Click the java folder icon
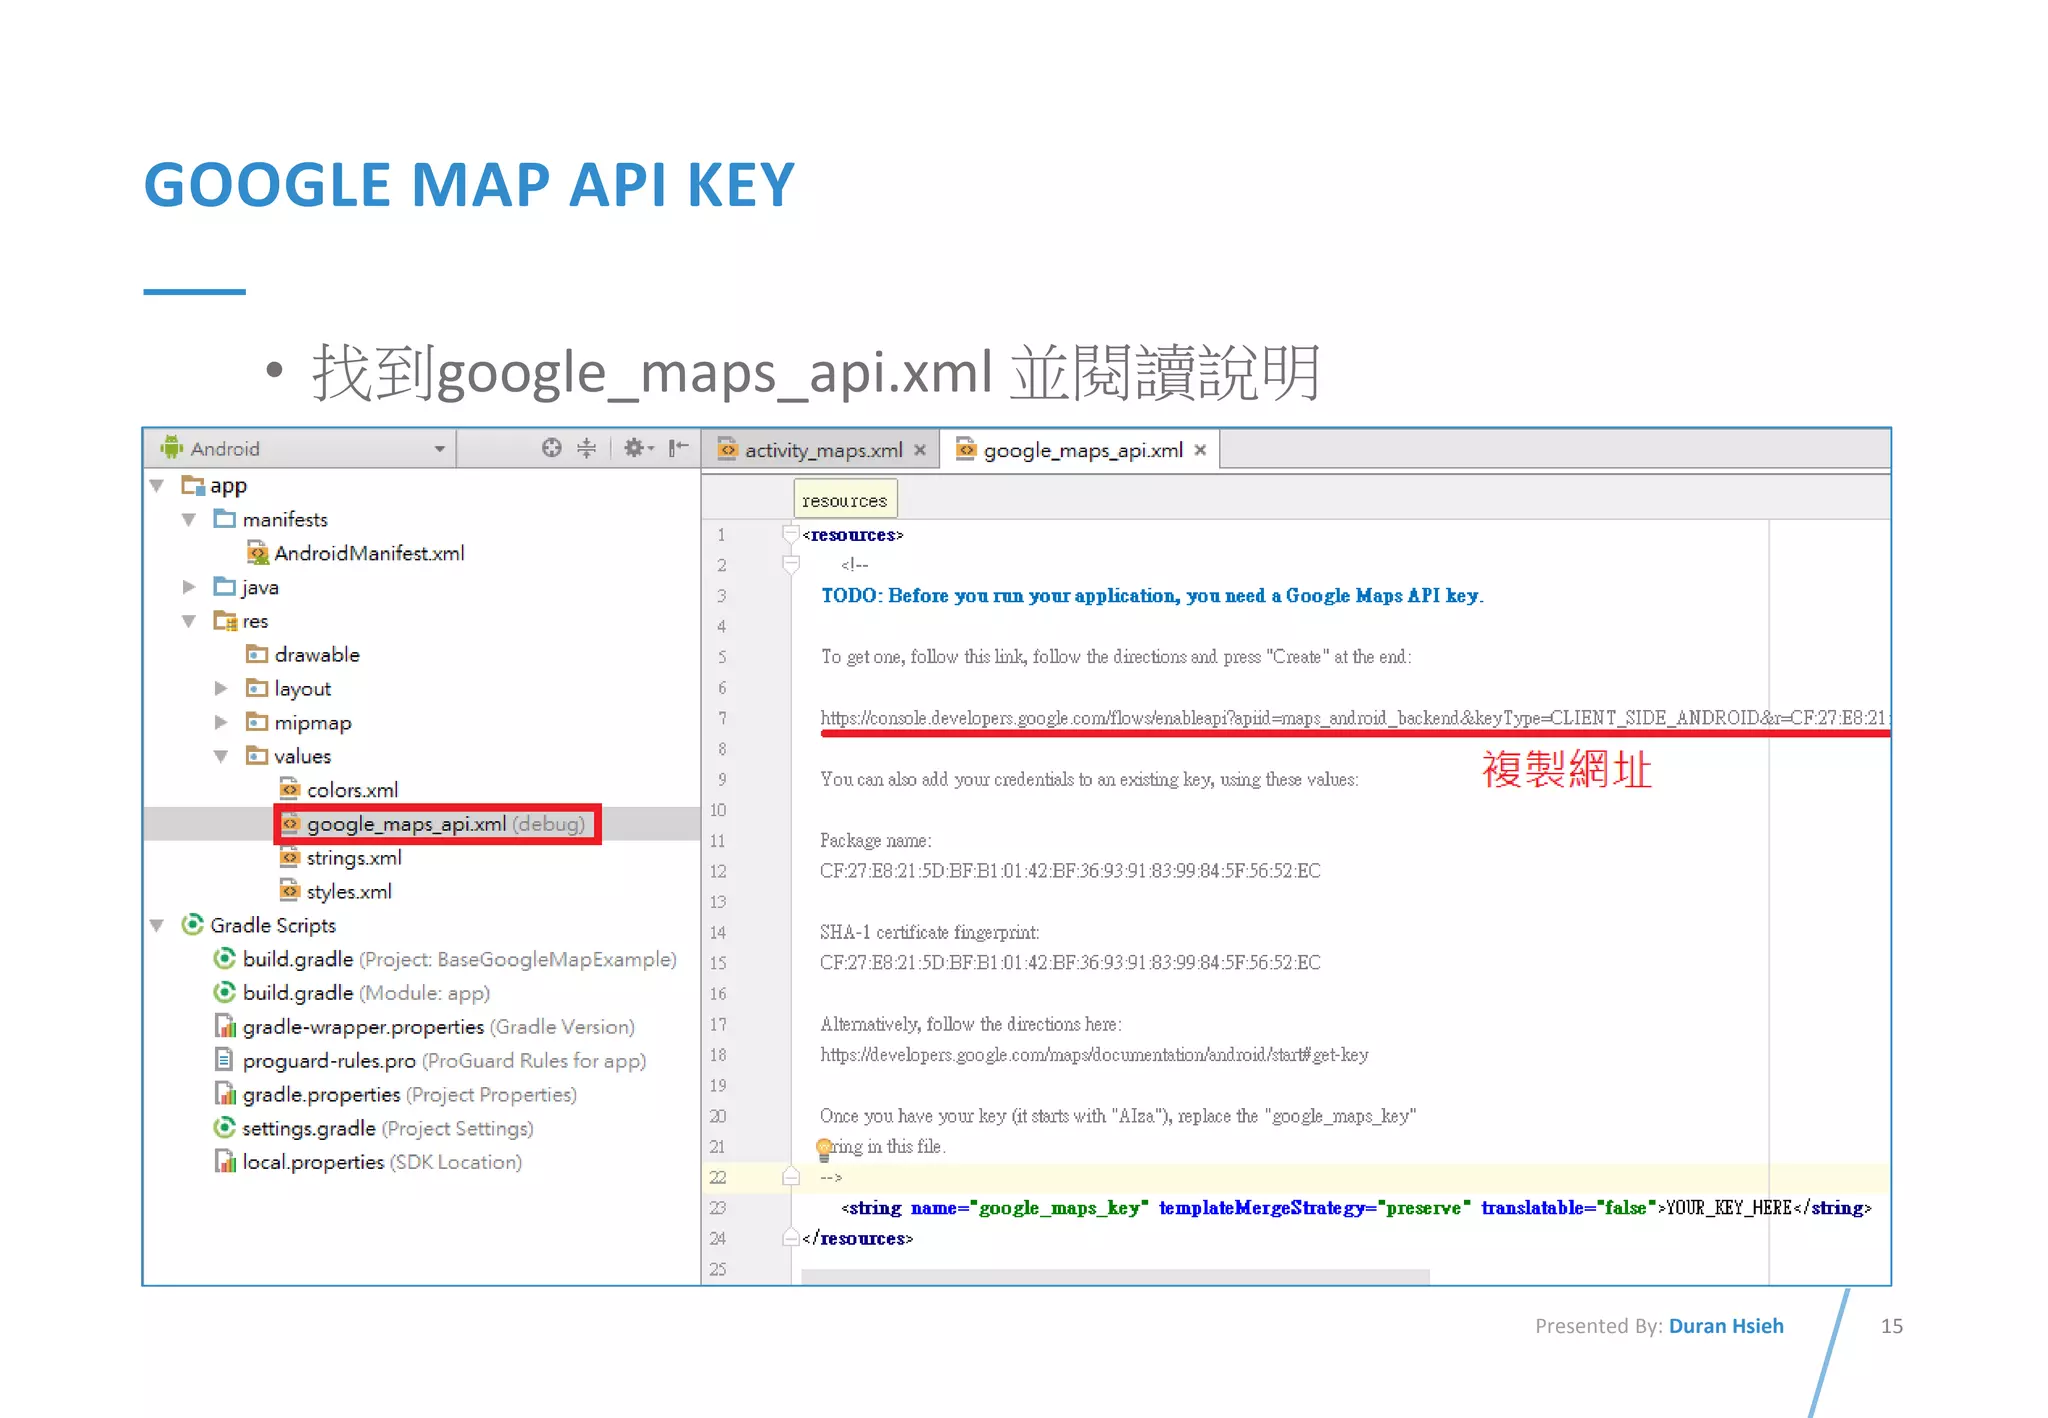This screenshot has width=2048, height=1418. [225, 587]
